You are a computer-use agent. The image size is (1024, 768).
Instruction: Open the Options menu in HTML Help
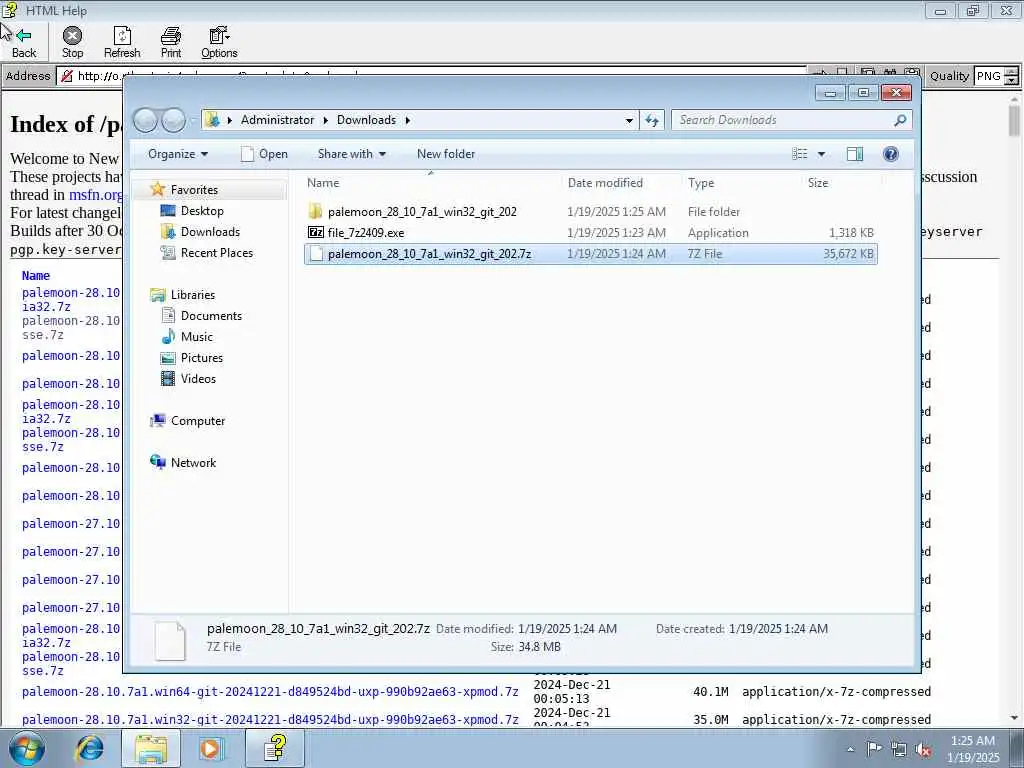[x=219, y=42]
